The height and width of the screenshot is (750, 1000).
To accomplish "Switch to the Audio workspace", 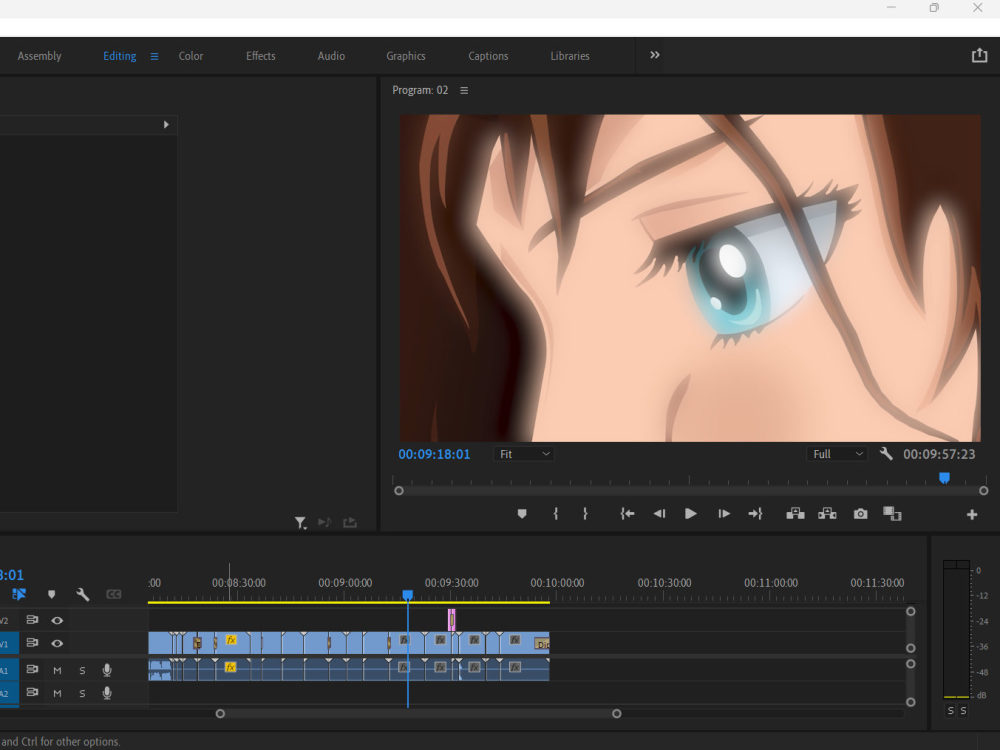I will click(x=331, y=56).
